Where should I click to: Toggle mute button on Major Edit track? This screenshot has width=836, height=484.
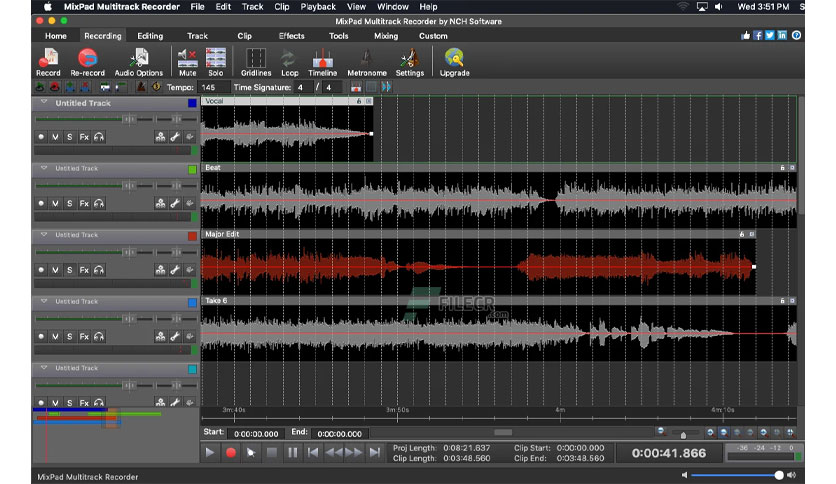(55, 270)
